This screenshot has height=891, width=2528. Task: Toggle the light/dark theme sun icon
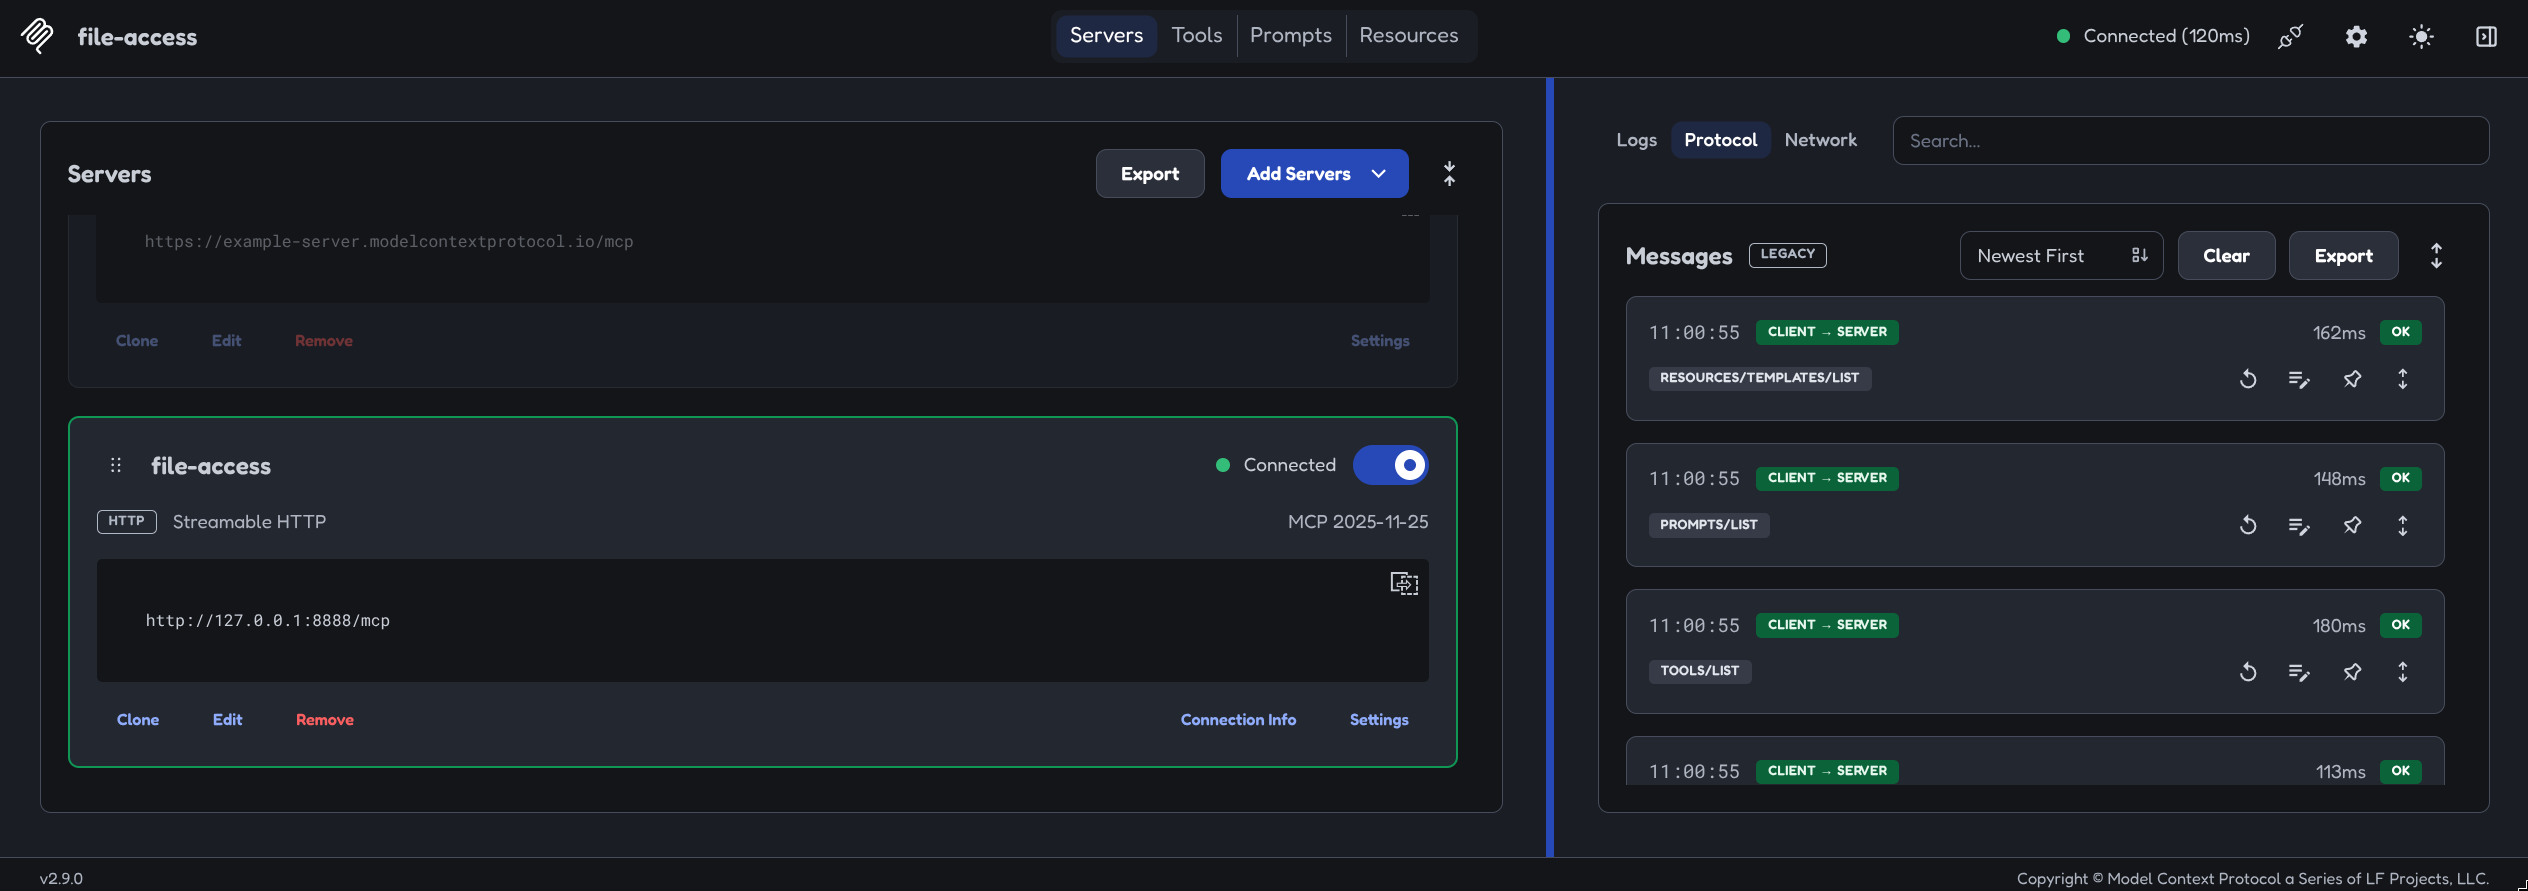2421,37
